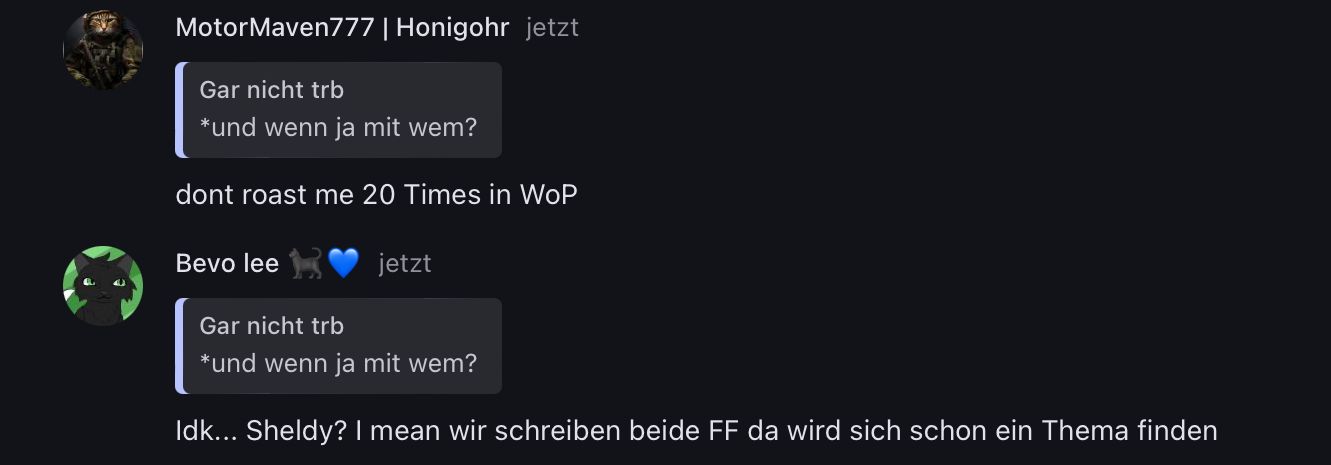Jump to quoted 'und wenn ja mit wem?' in Bevo lee's message
1331x465 pixels.
tap(338, 363)
